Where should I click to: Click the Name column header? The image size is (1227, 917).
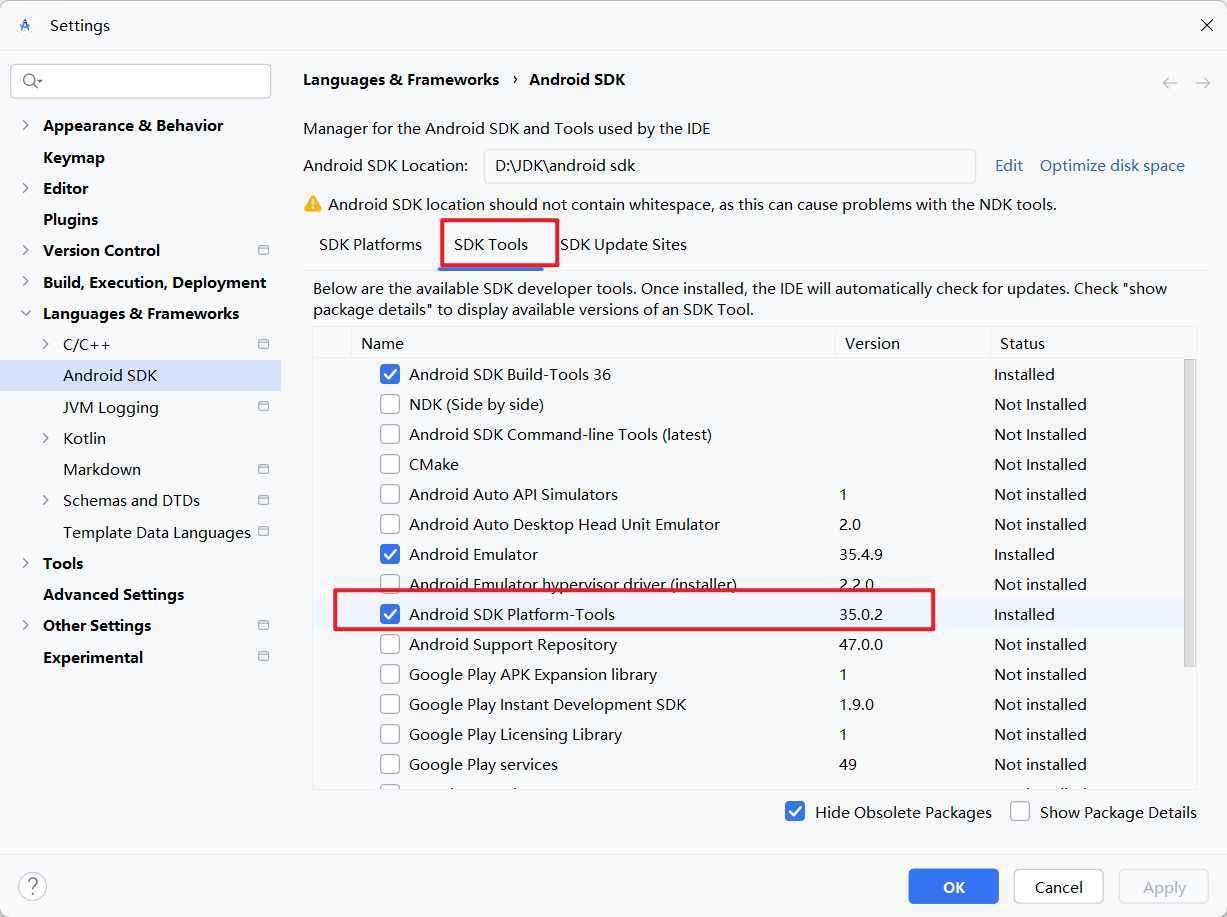click(593, 343)
